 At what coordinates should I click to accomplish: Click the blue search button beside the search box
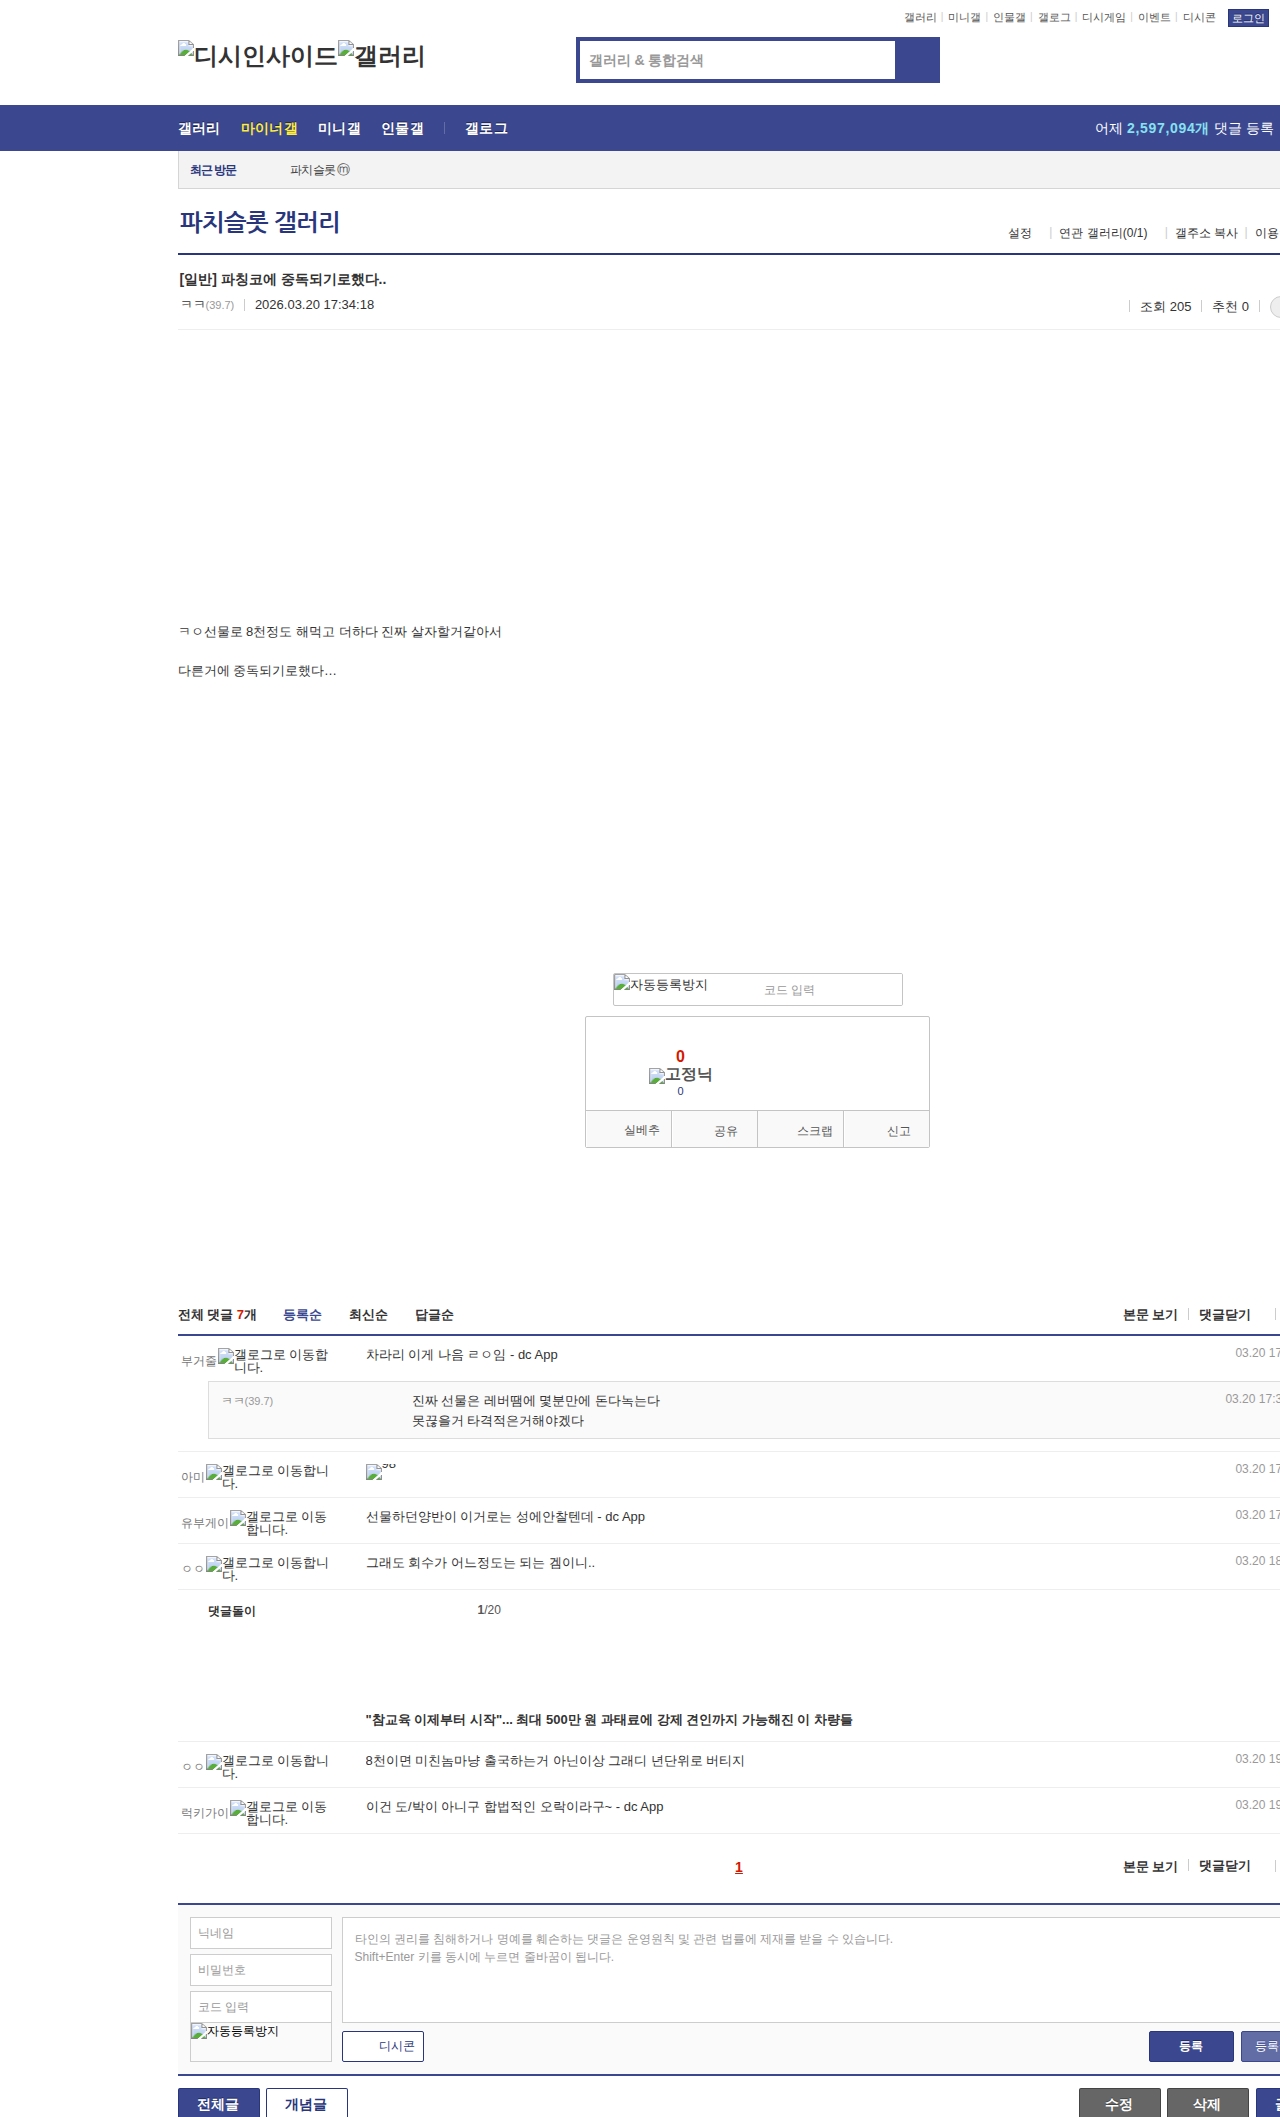coord(917,60)
